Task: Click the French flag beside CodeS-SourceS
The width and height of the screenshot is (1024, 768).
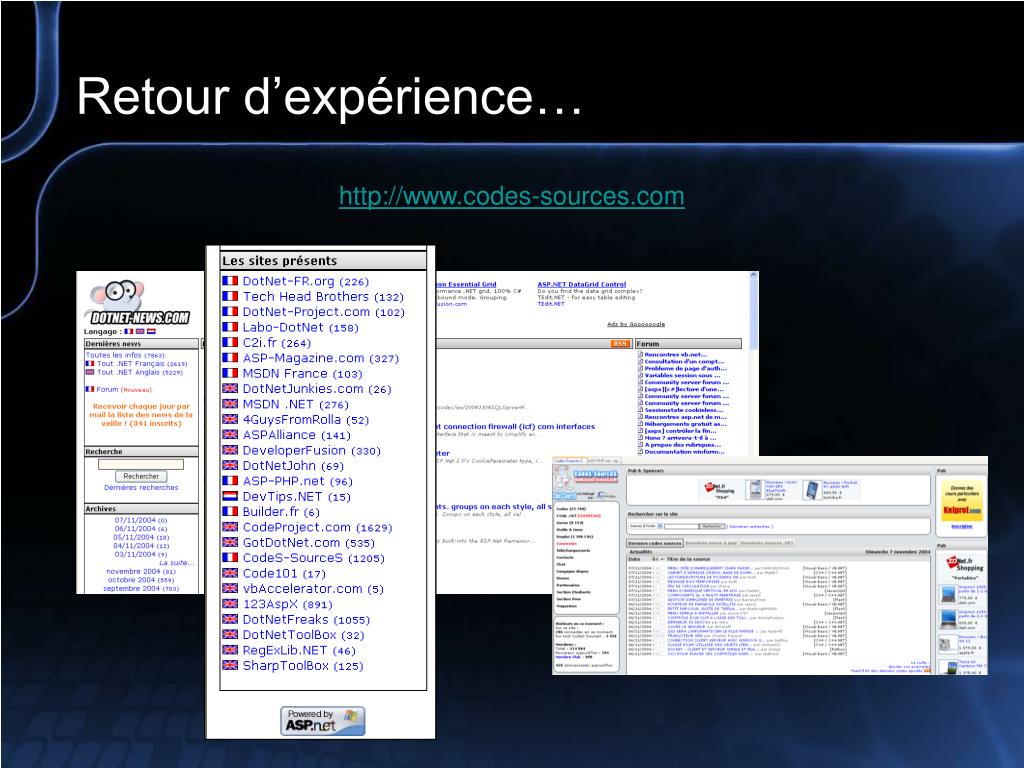Action: pos(230,558)
